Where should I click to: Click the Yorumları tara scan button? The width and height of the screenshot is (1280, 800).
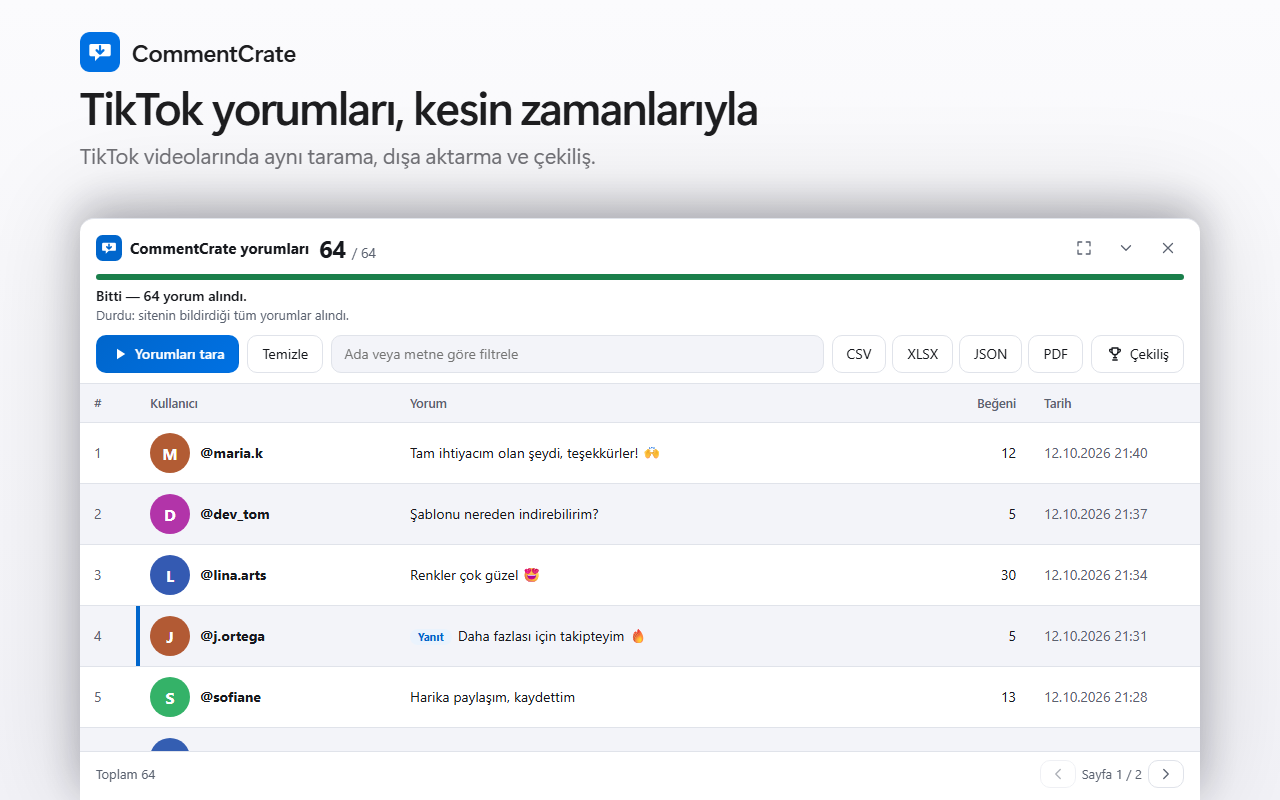(168, 354)
